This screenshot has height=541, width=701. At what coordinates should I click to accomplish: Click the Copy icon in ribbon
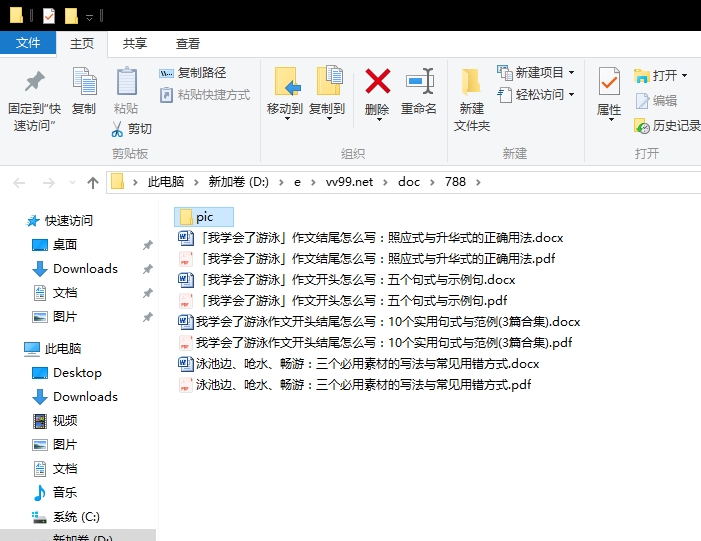(x=84, y=81)
